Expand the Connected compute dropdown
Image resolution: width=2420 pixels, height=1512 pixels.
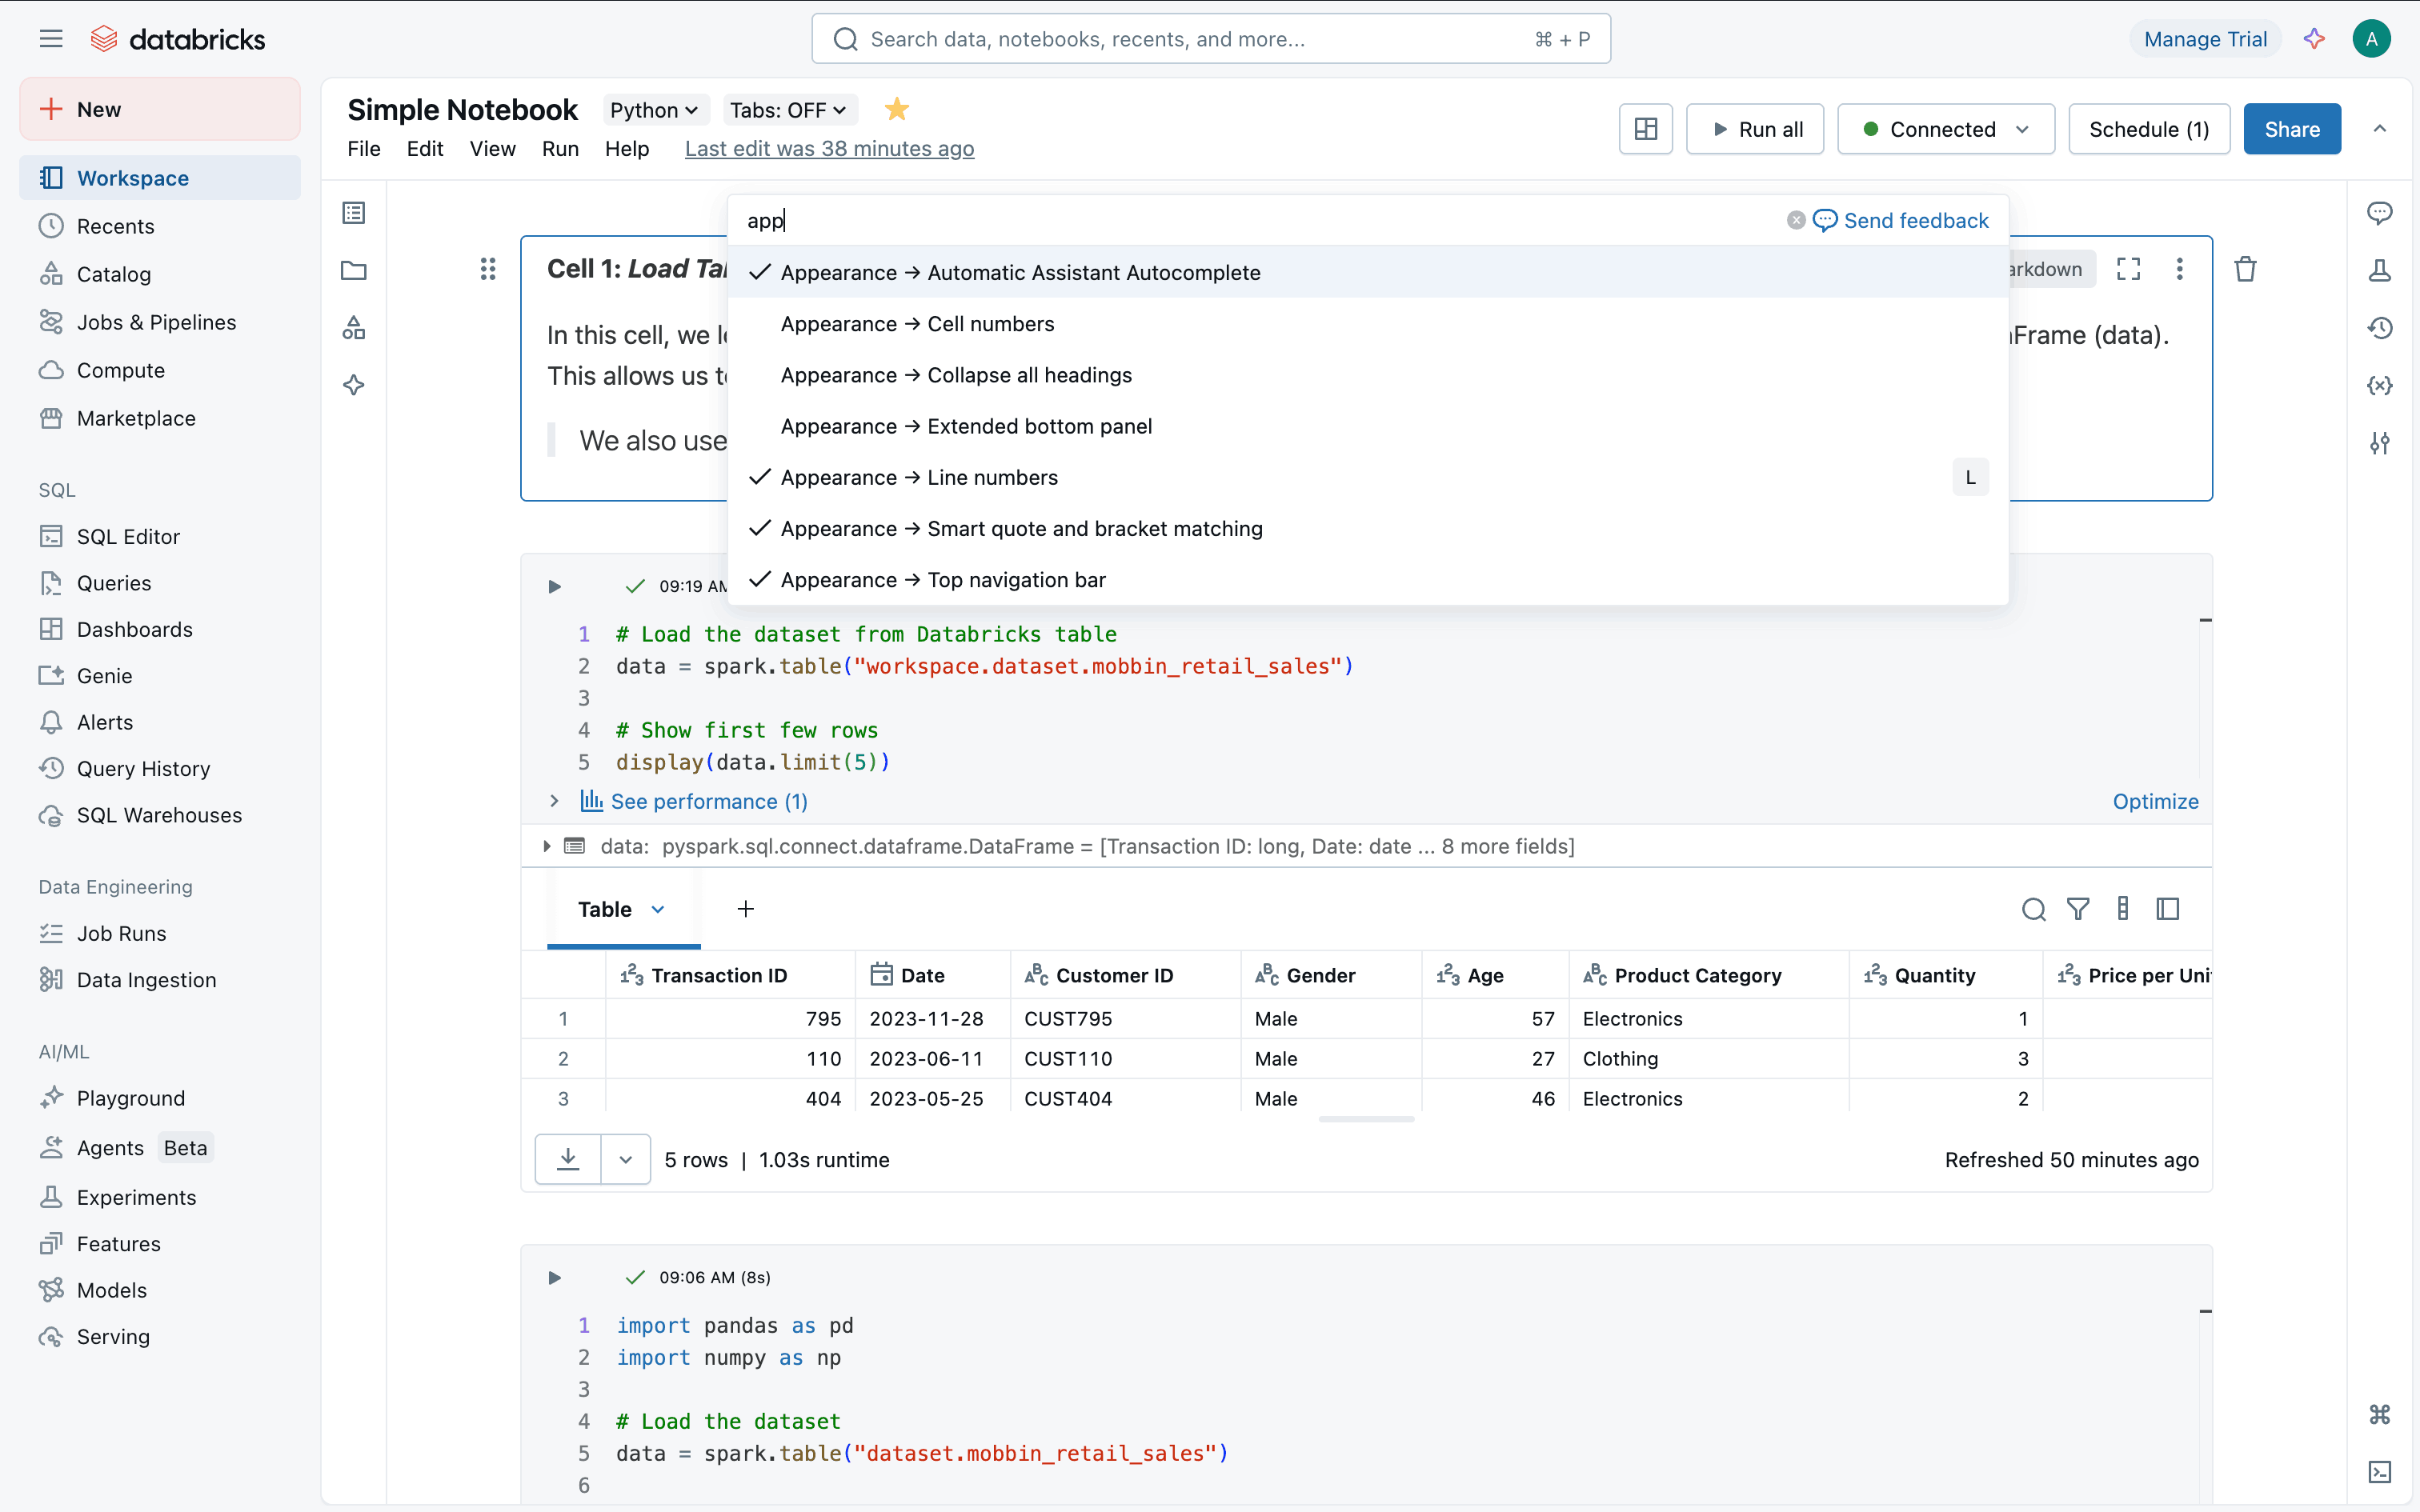pyautogui.click(x=1945, y=129)
